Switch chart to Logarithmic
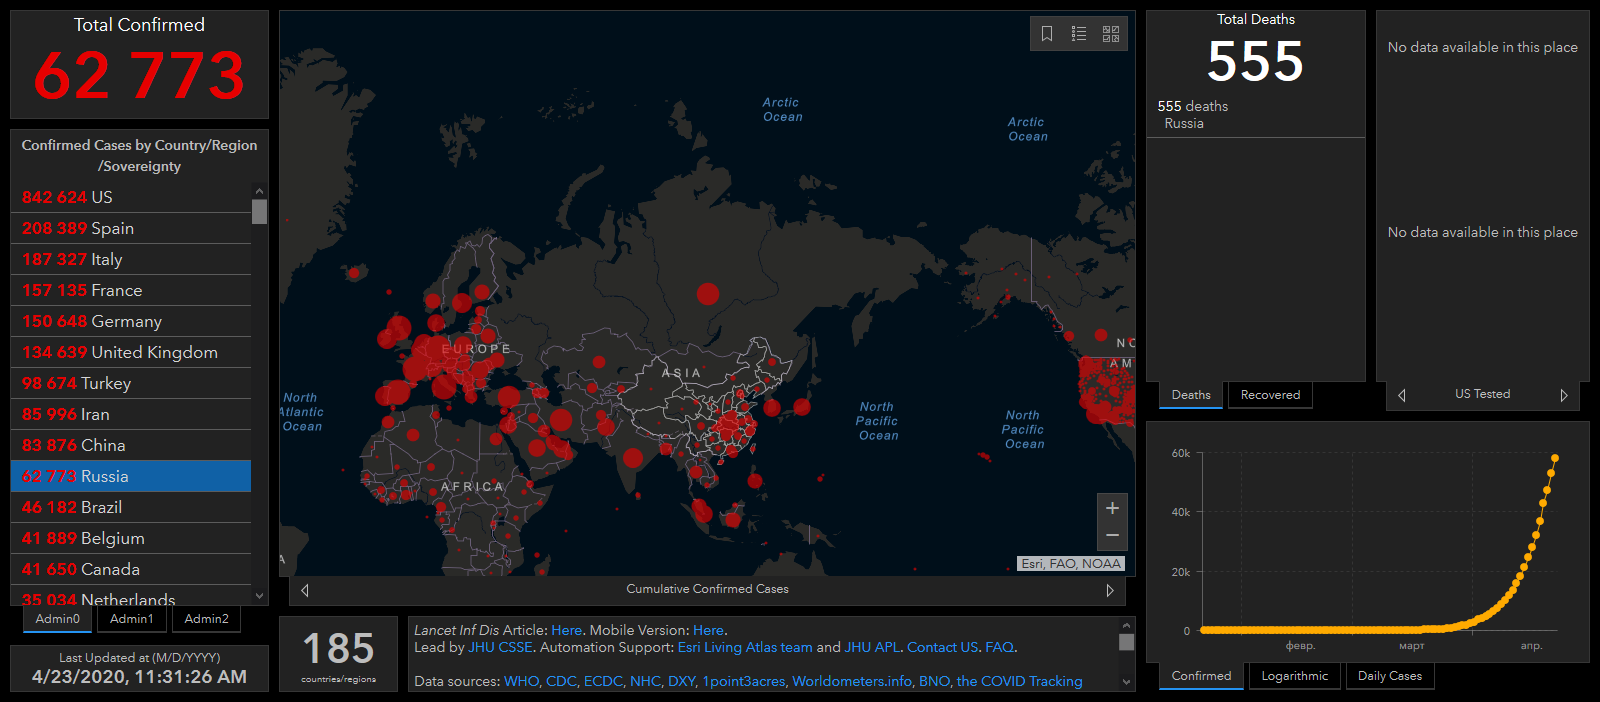Viewport: 1600px width, 702px height. point(1295,676)
